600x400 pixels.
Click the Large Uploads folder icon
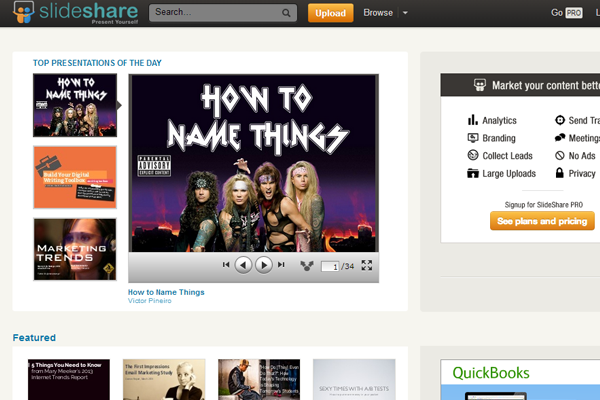pos(473,173)
